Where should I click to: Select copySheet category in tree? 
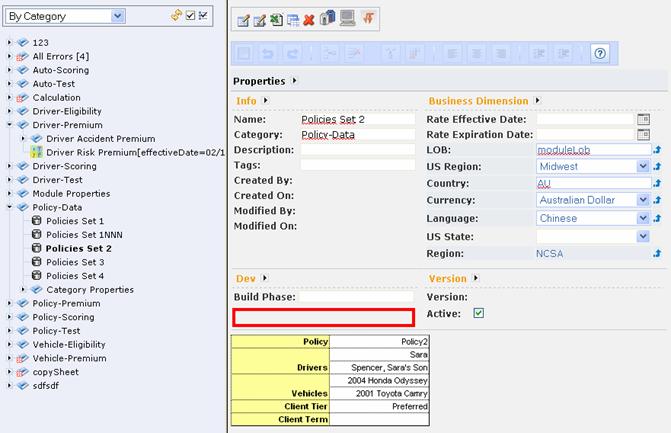[56, 372]
